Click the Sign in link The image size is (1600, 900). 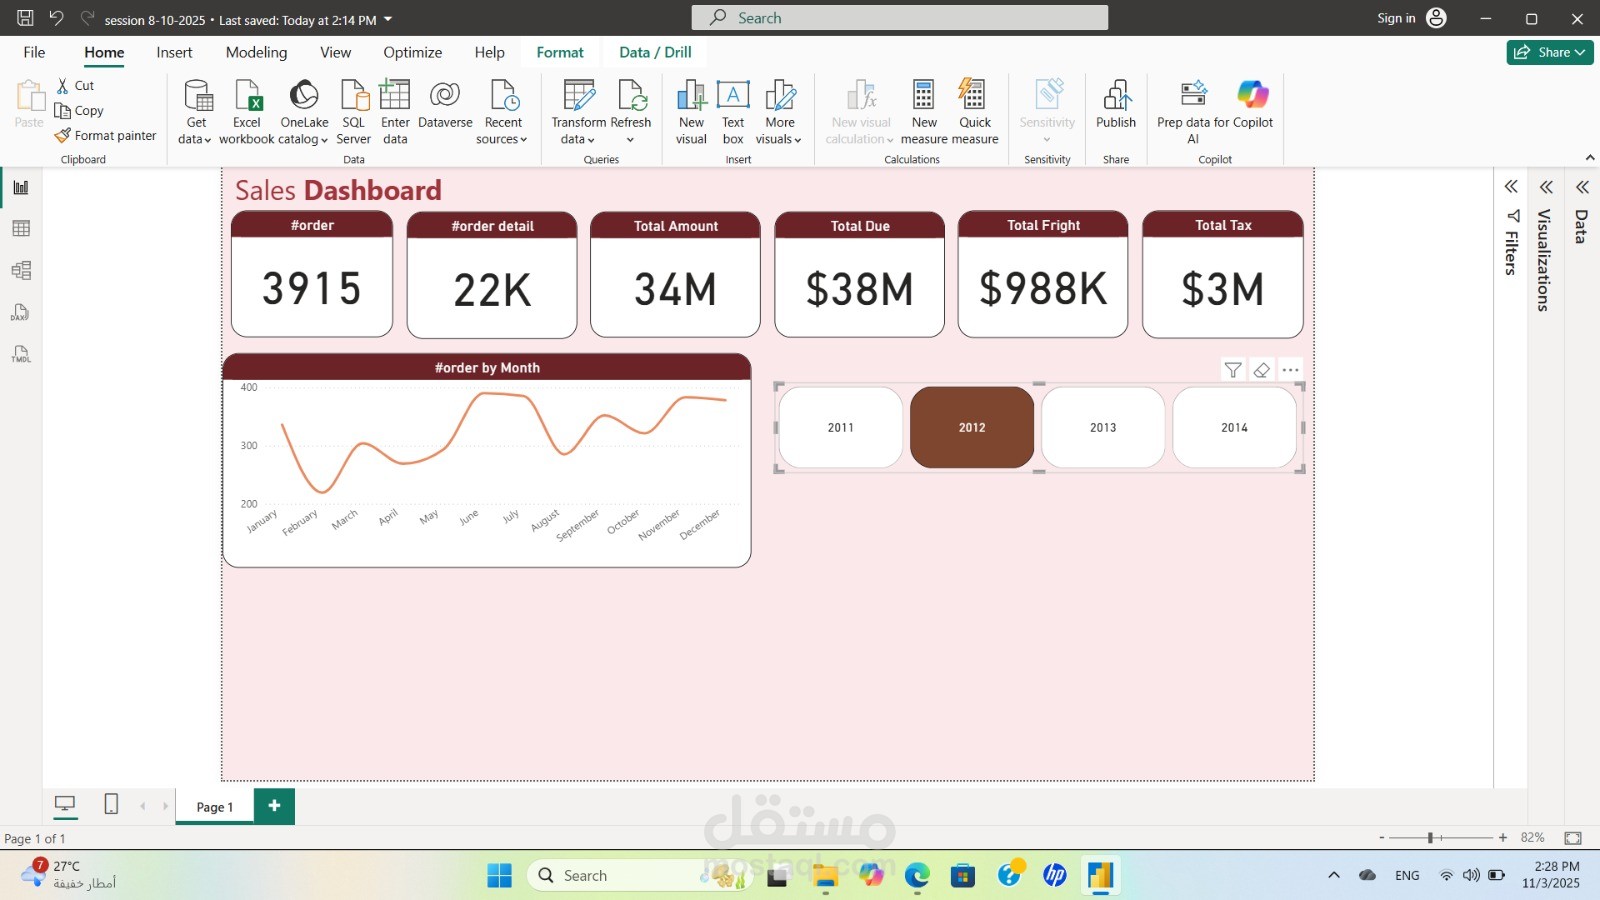tap(1394, 17)
